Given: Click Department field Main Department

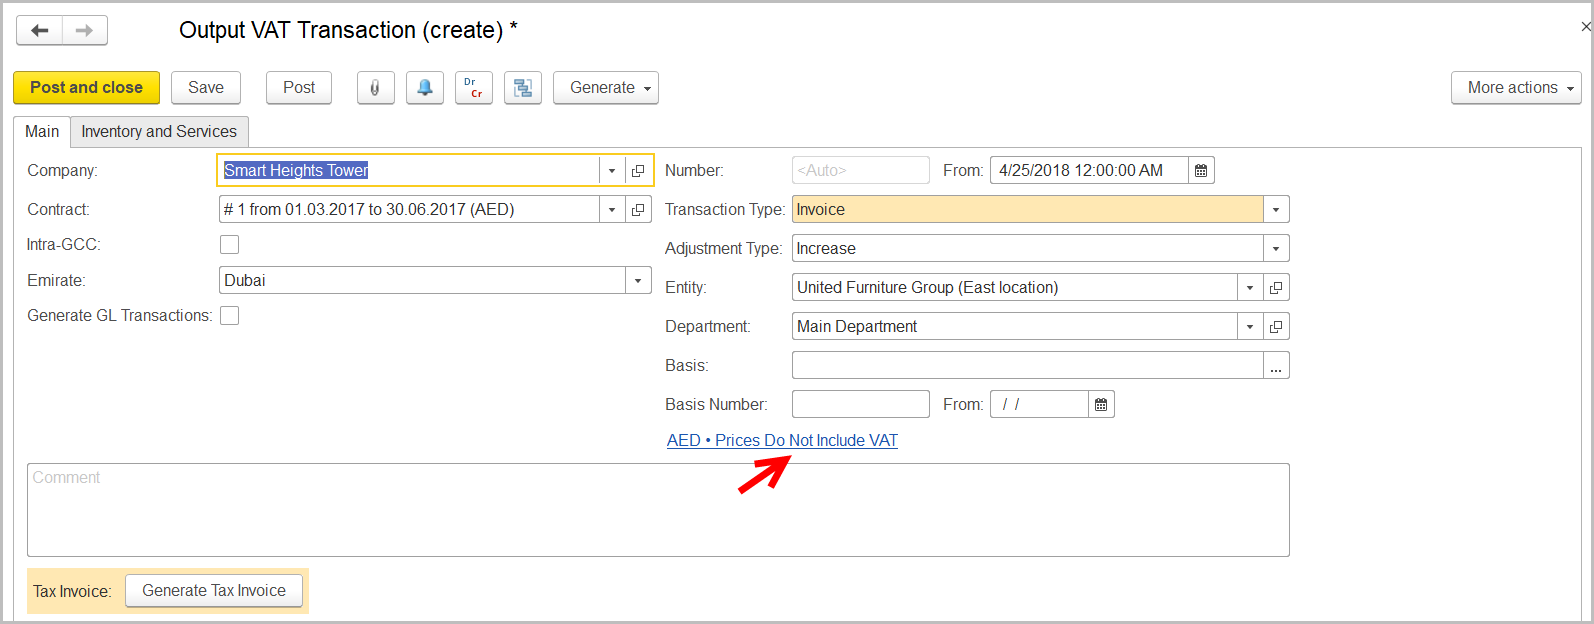Looking at the screenshot, I should click(1015, 327).
